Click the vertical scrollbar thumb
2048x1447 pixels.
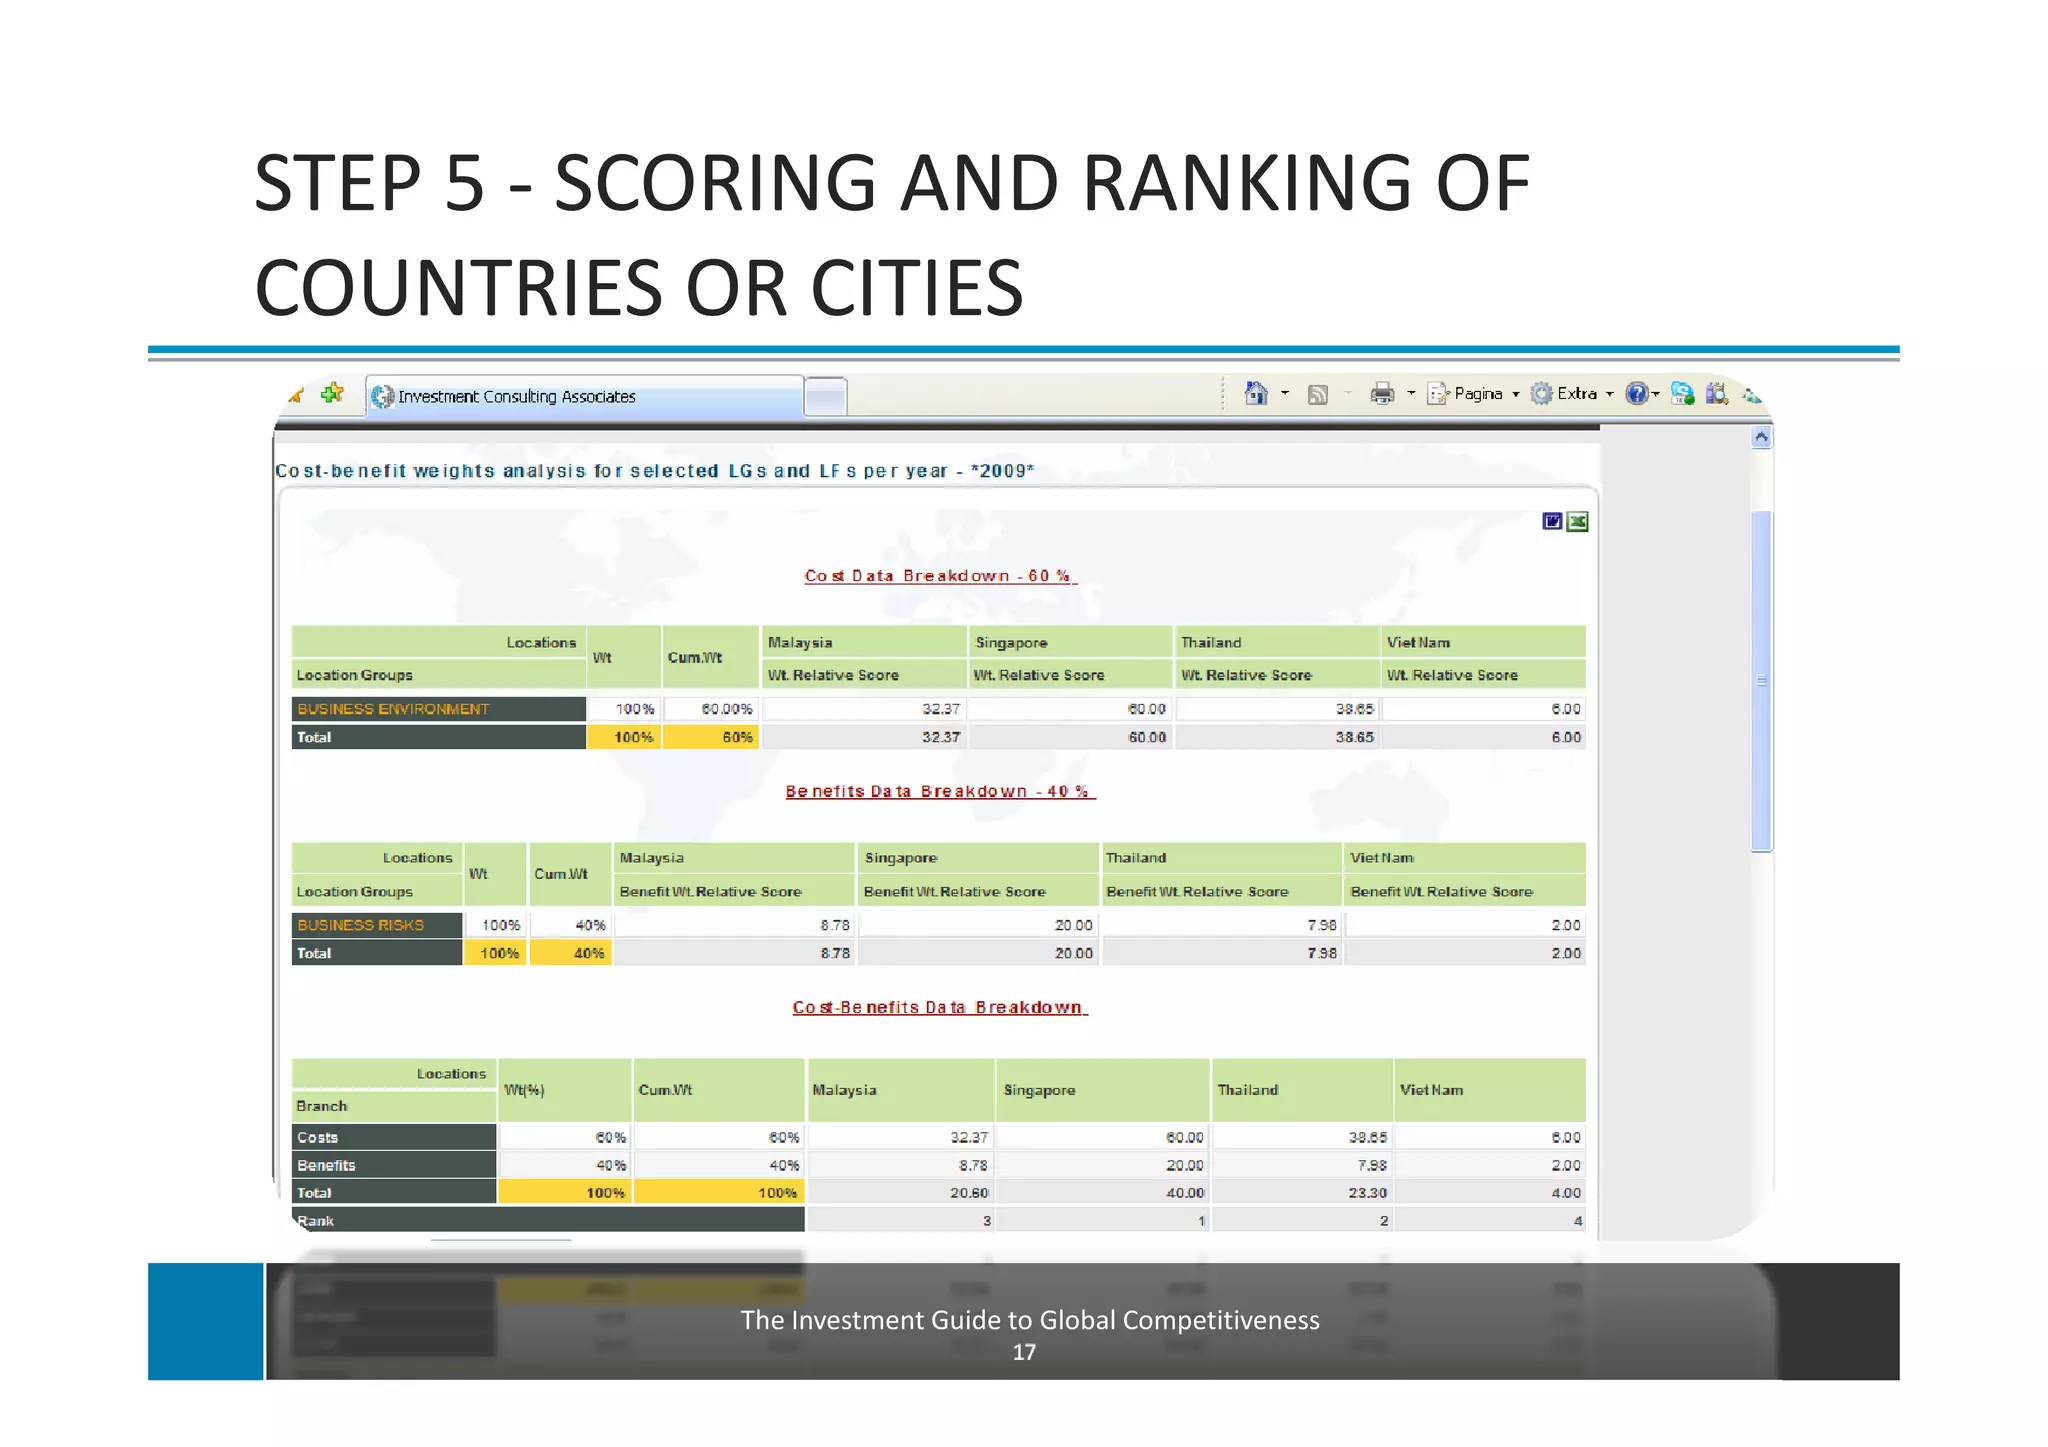point(1762,681)
